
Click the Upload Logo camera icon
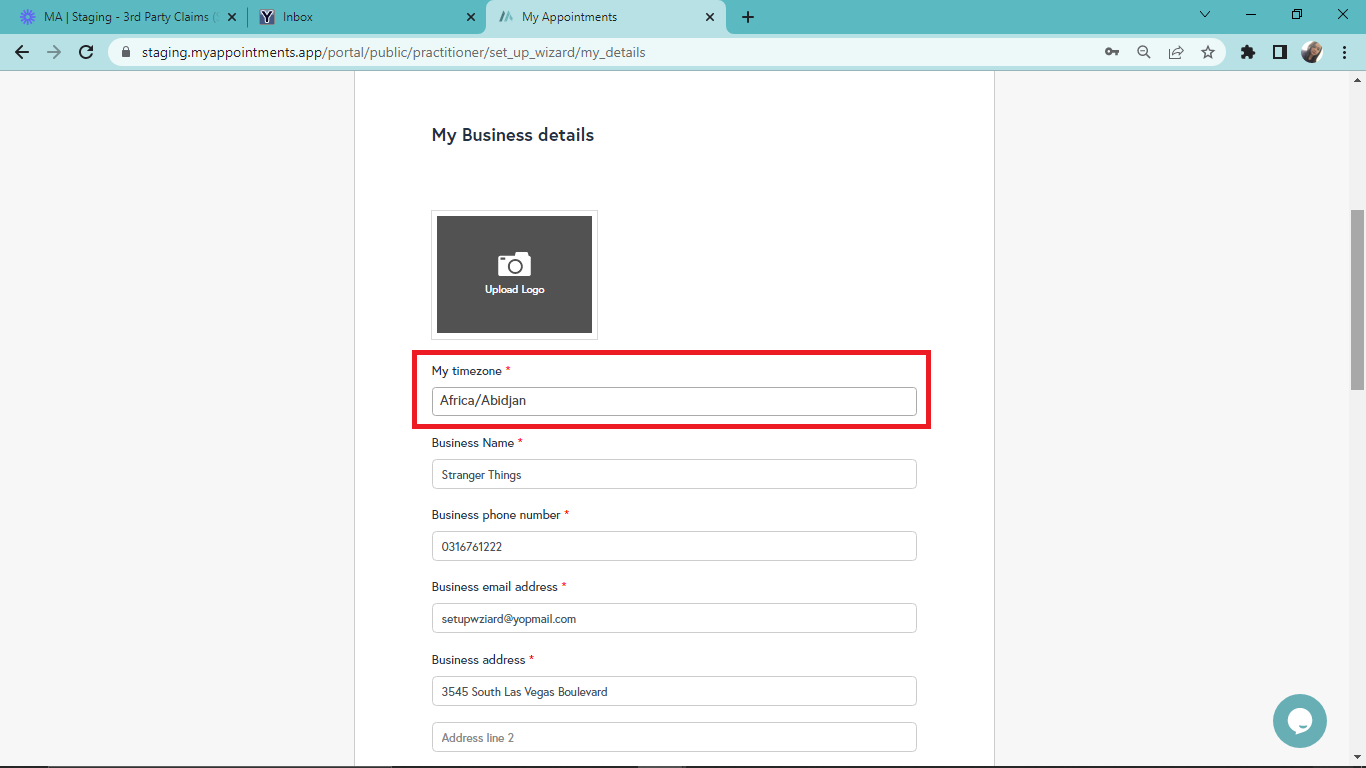click(514, 265)
